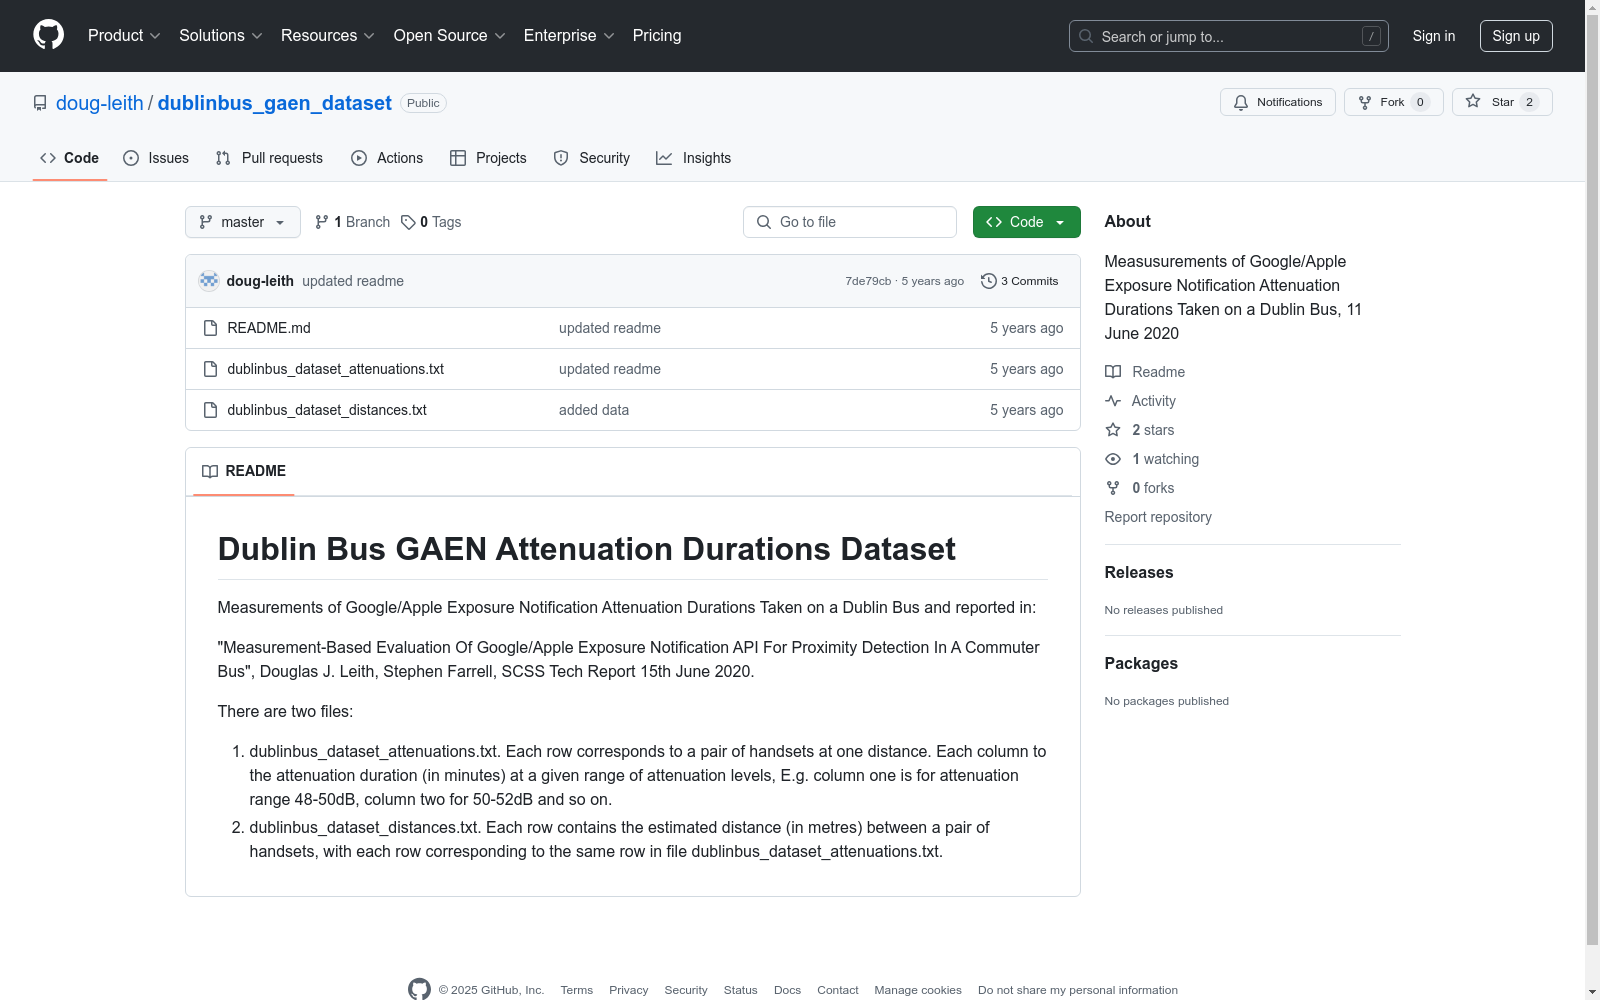Click the doug-leith avatar in commit row

209,281
